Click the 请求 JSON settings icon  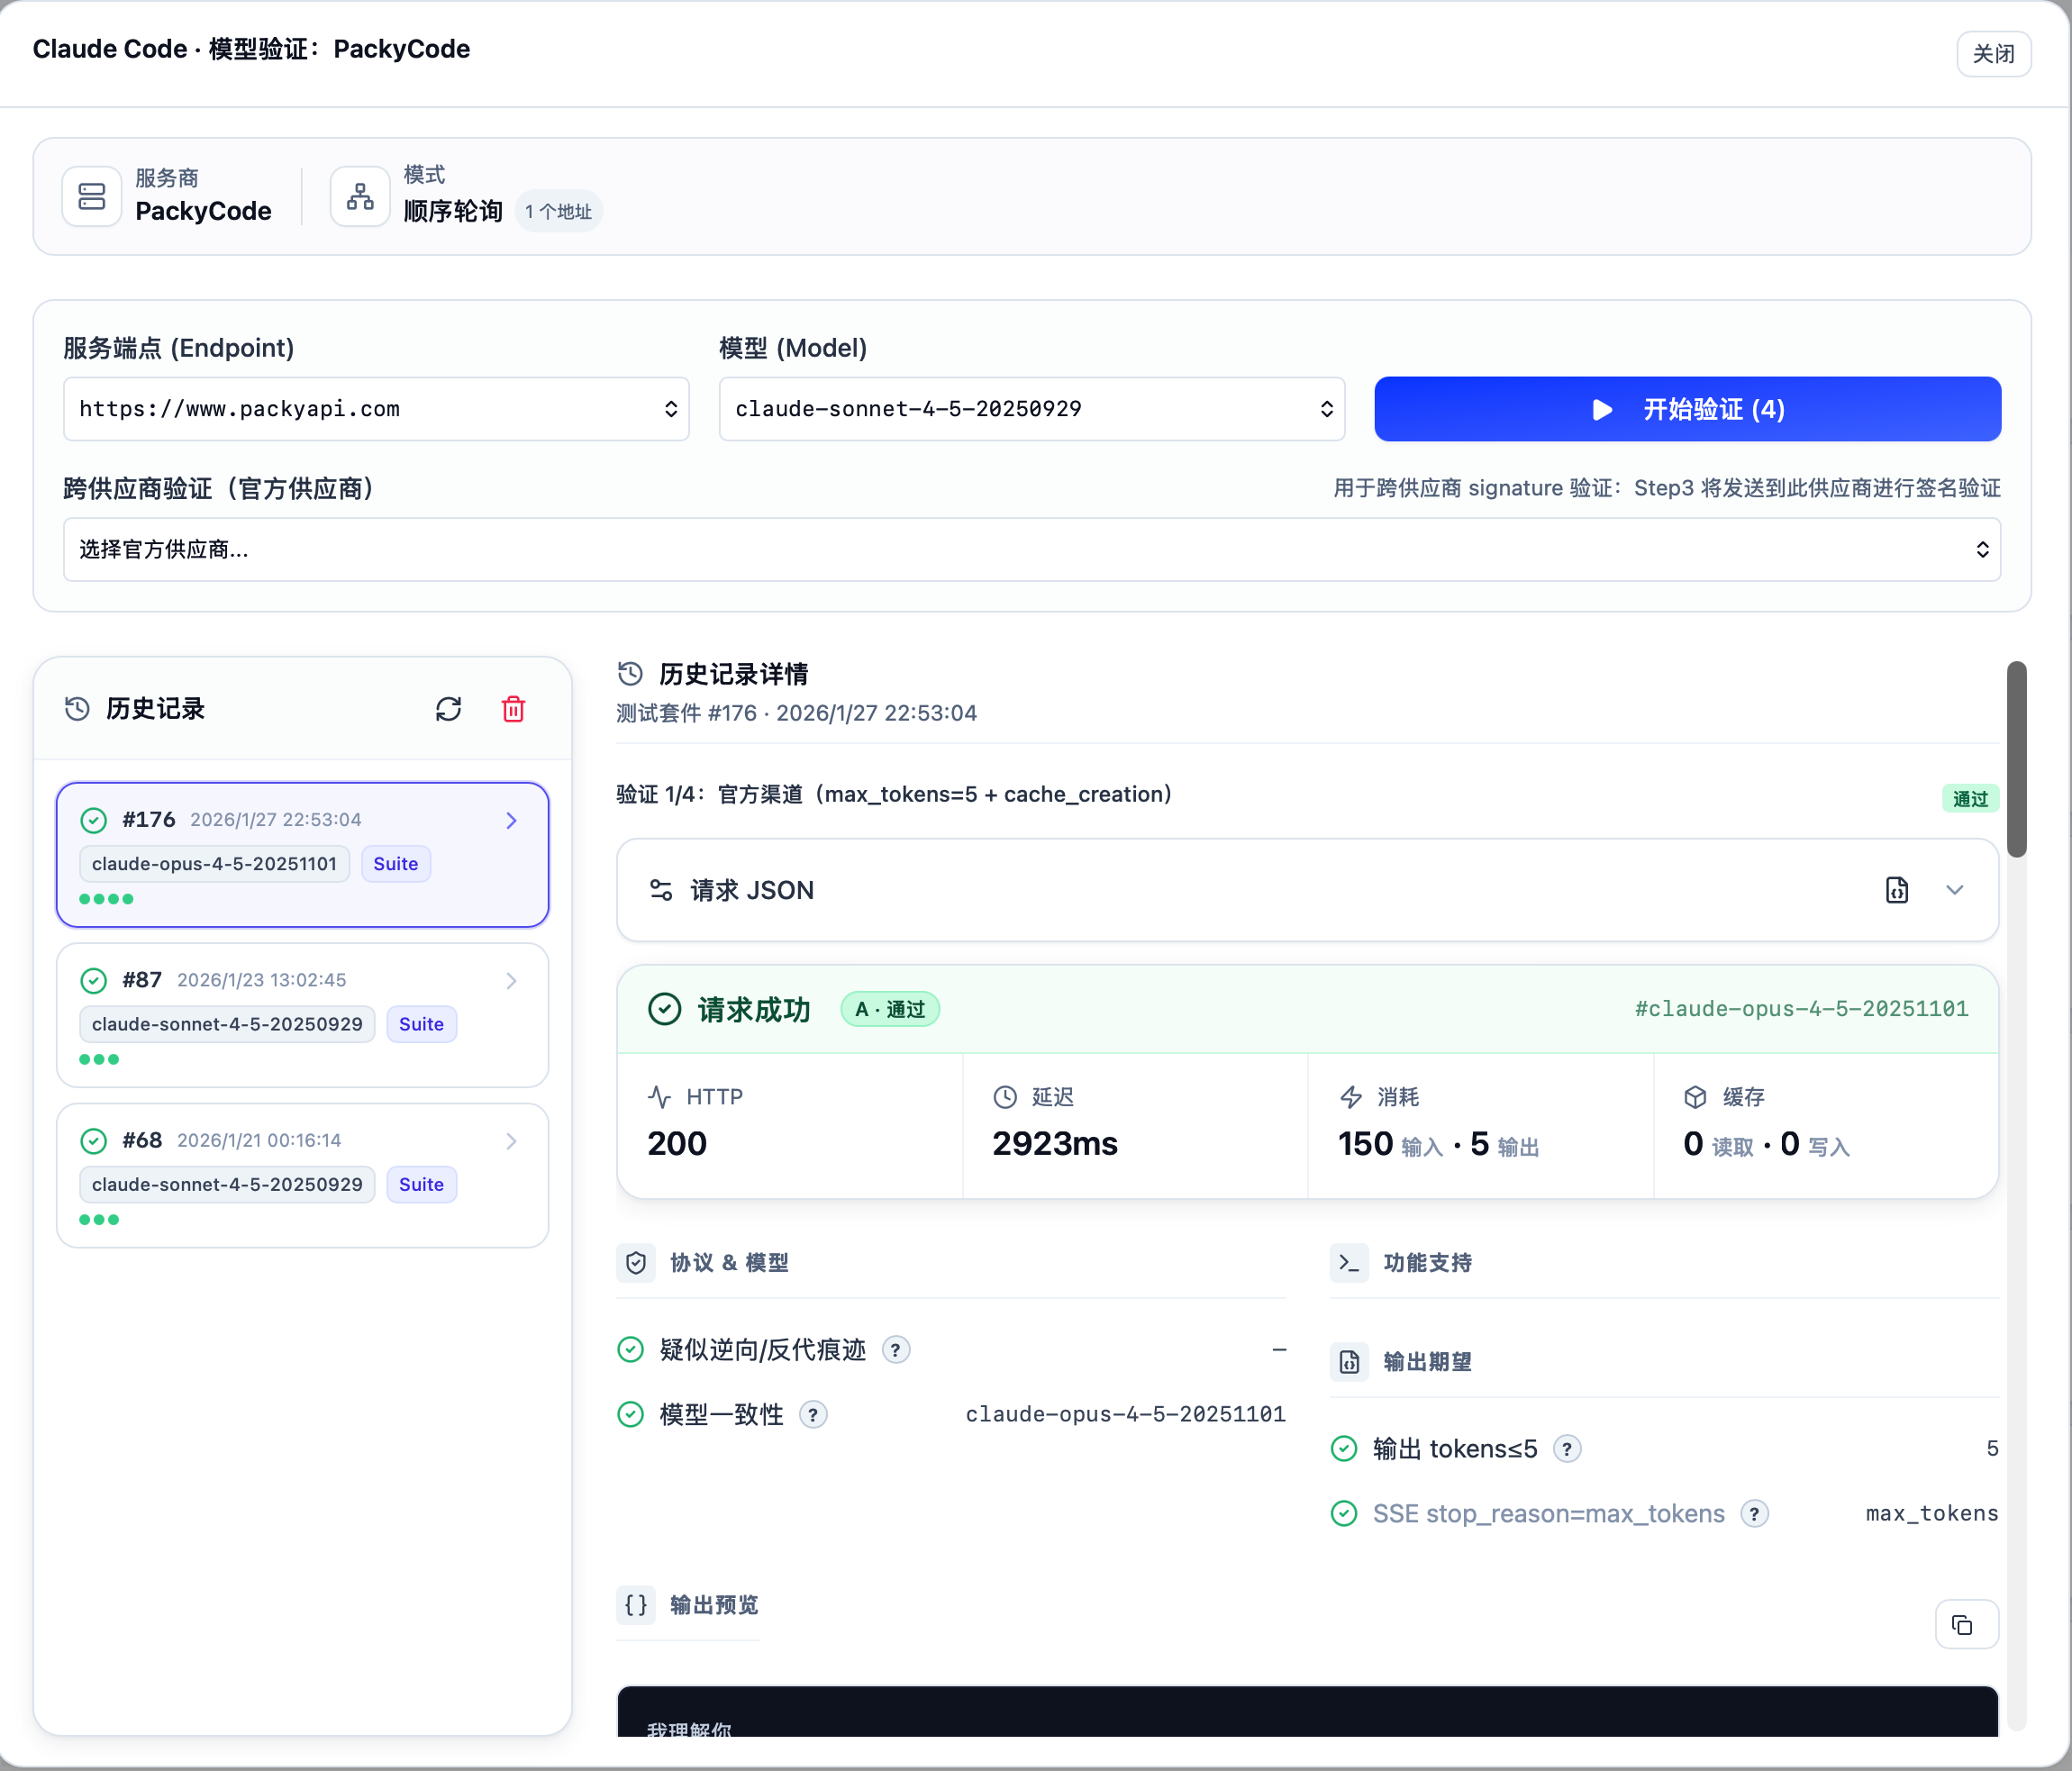tap(661, 890)
